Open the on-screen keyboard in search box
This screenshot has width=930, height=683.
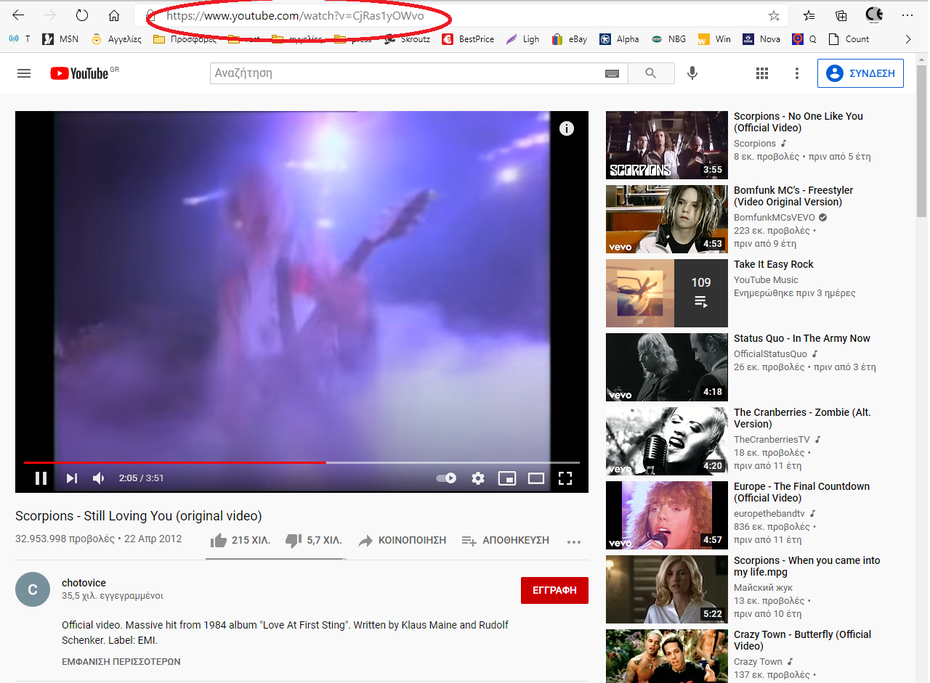tap(611, 74)
